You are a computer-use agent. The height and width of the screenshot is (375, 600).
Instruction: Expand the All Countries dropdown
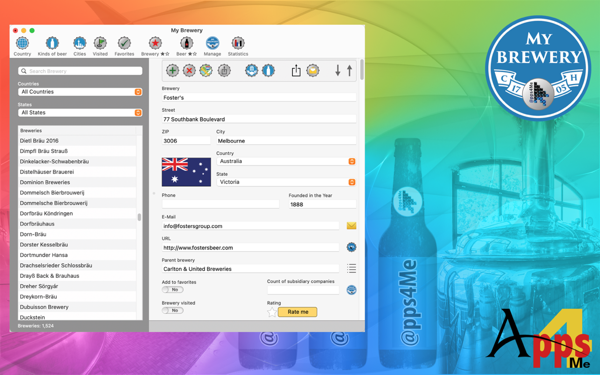pos(80,92)
